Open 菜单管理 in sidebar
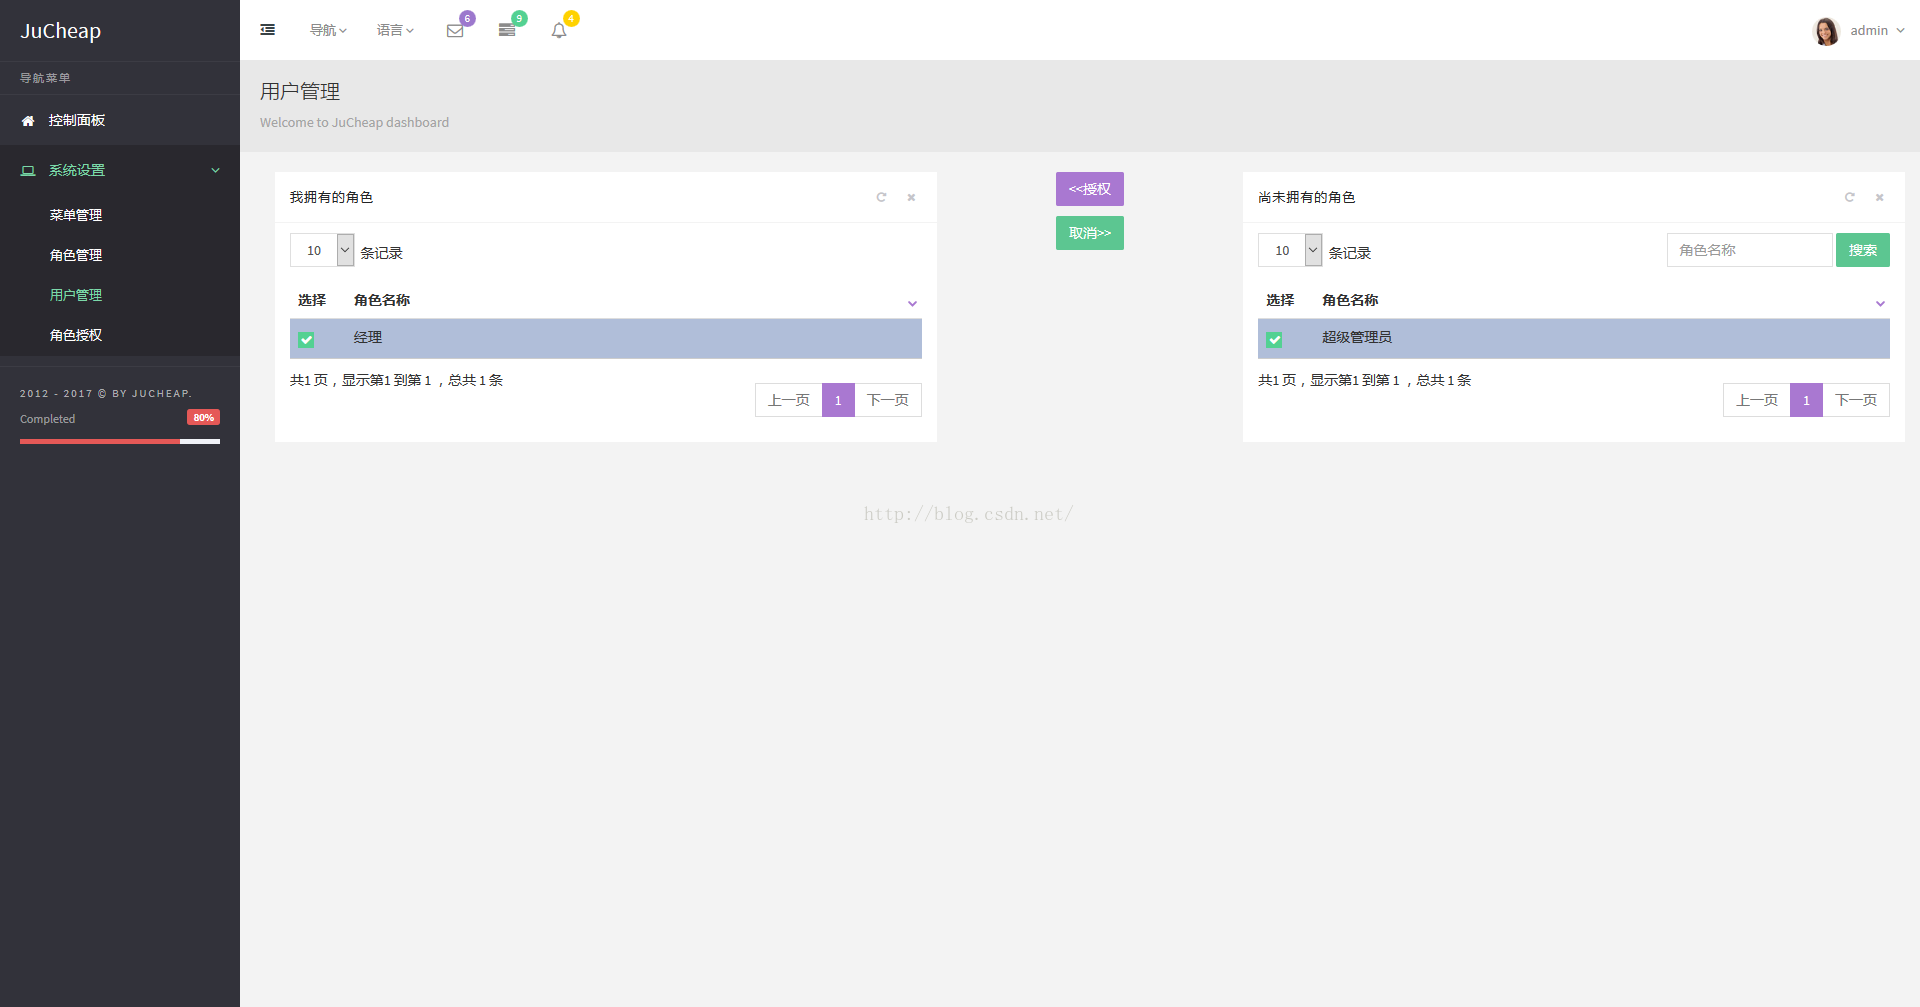The width and height of the screenshot is (1920, 1007). tap(76, 215)
